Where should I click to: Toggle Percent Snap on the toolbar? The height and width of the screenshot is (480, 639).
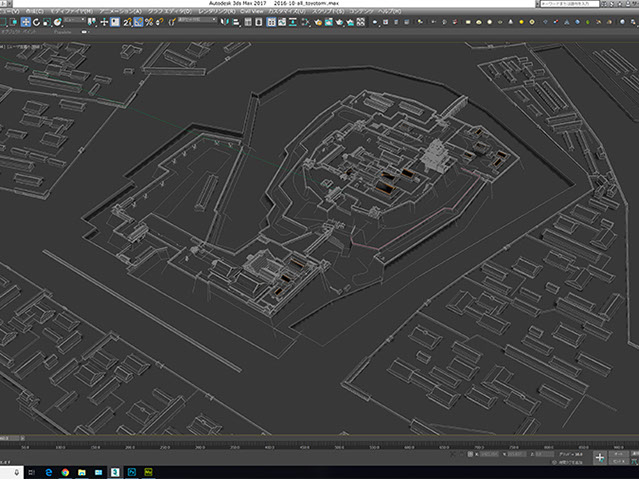[x=147, y=21]
